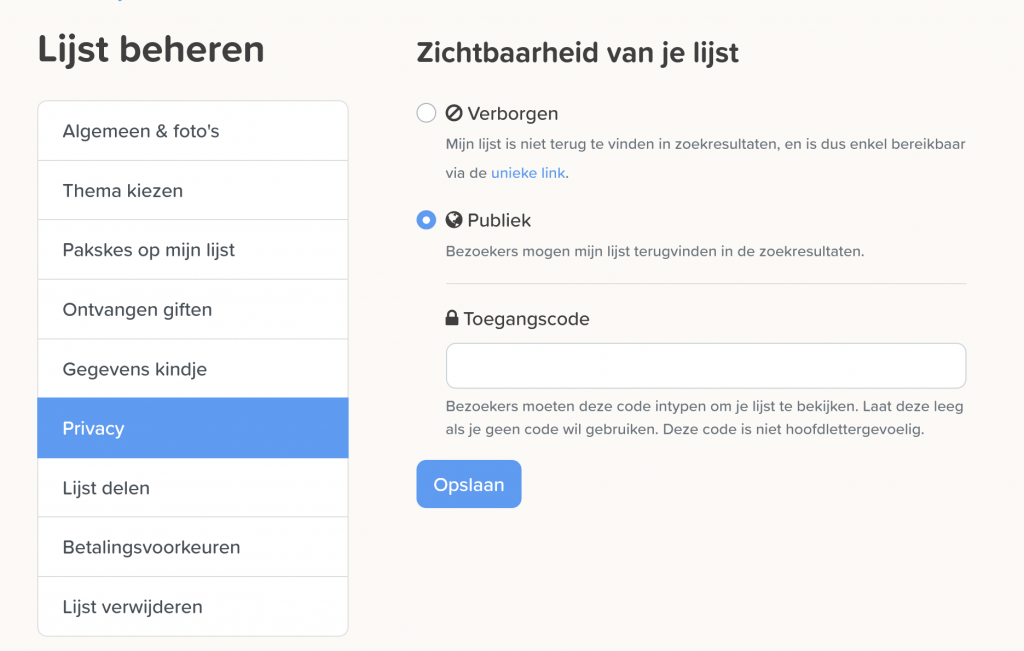Follow the unieke link hyperlink
1024x651 pixels.
pyautogui.click(x=528, y=173)
